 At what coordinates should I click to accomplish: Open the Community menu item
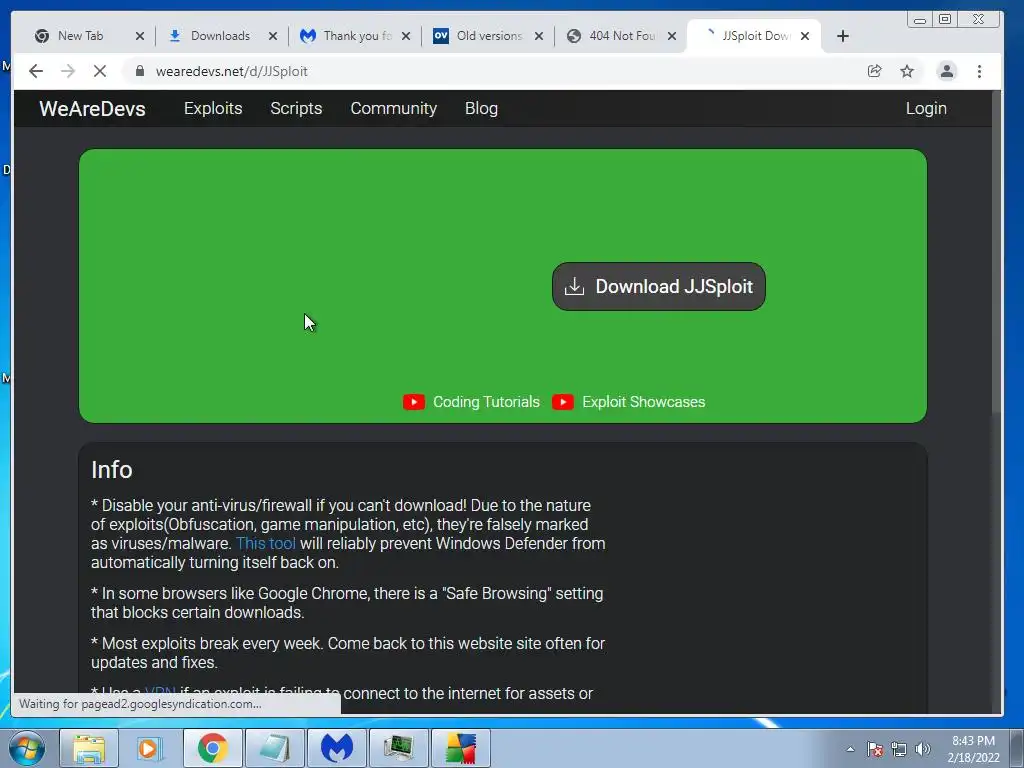tap(394, 108)
